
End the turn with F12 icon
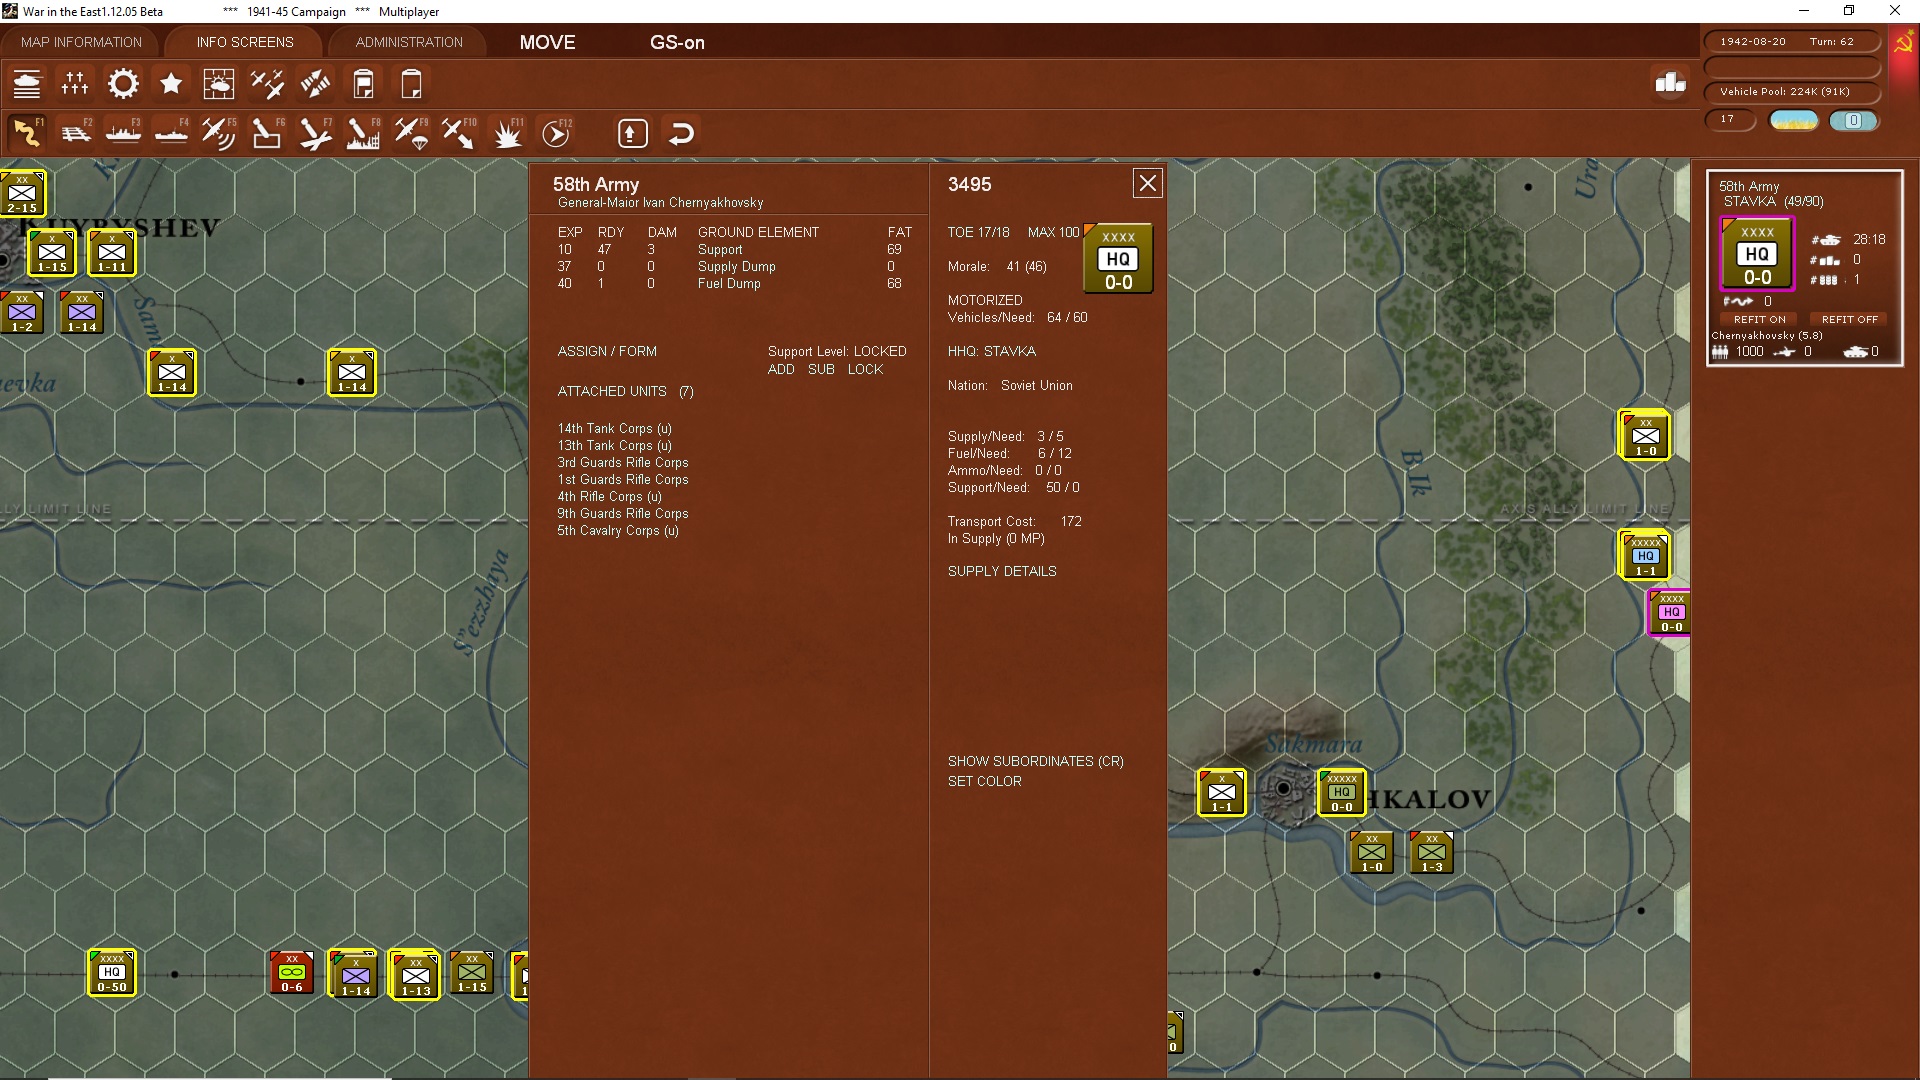pyautogui.click(x=556, y=133)
